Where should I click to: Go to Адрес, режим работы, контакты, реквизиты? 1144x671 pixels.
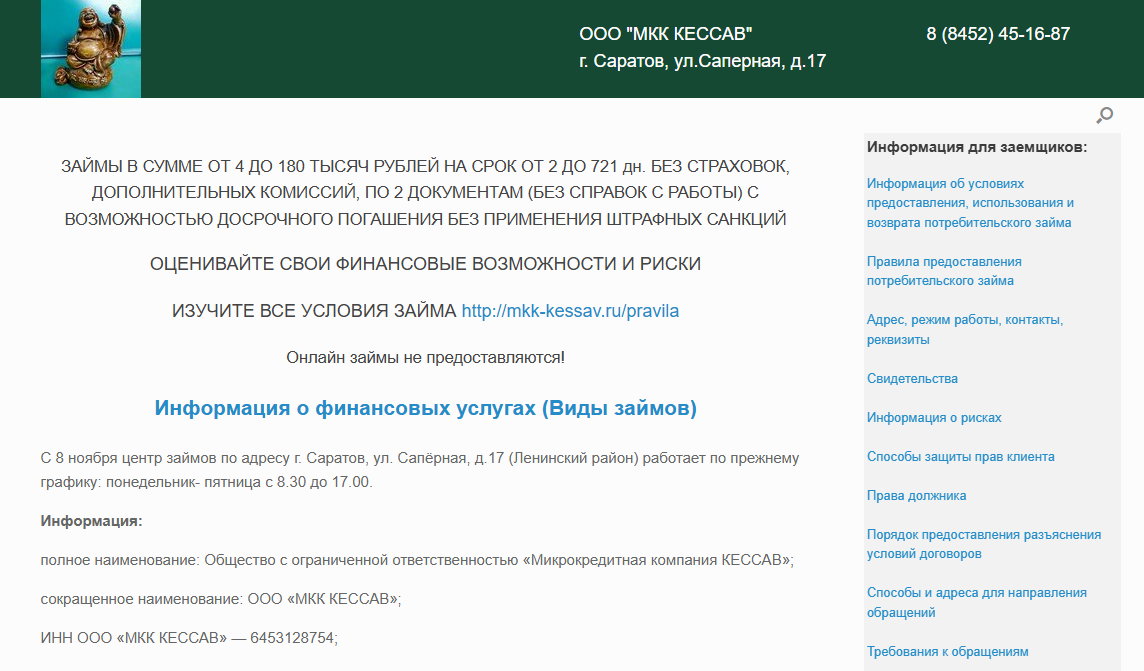pyautogui.click(x=964, y=330)
